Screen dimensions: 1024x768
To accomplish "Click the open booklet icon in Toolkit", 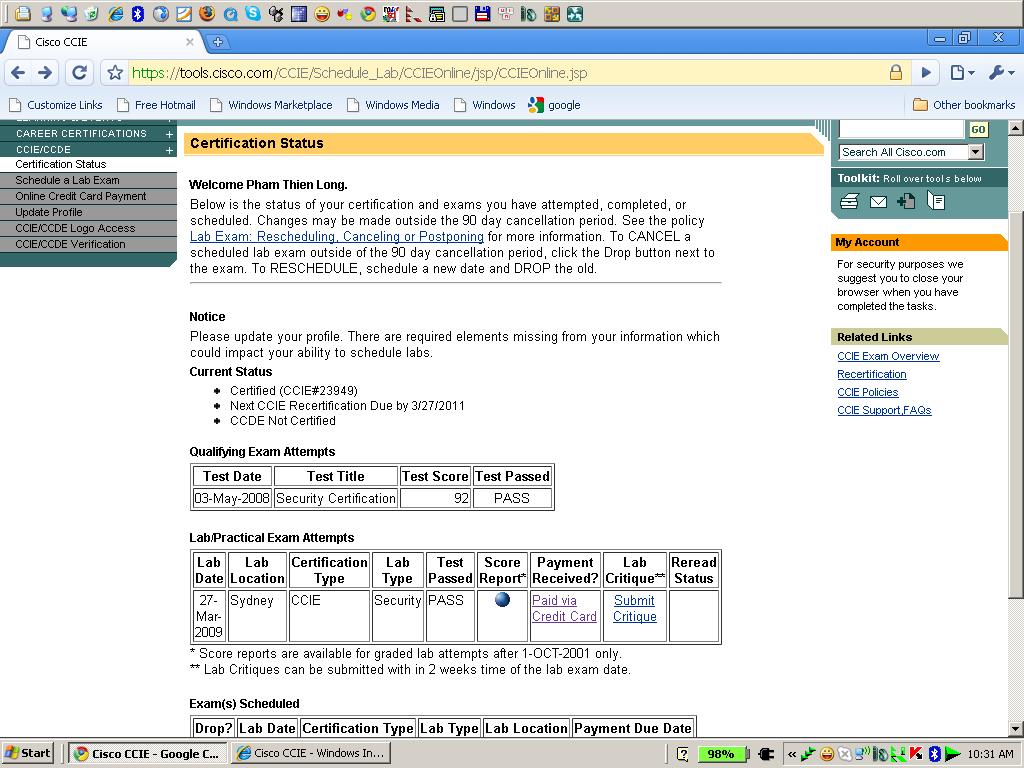I will tap(936, 202).
